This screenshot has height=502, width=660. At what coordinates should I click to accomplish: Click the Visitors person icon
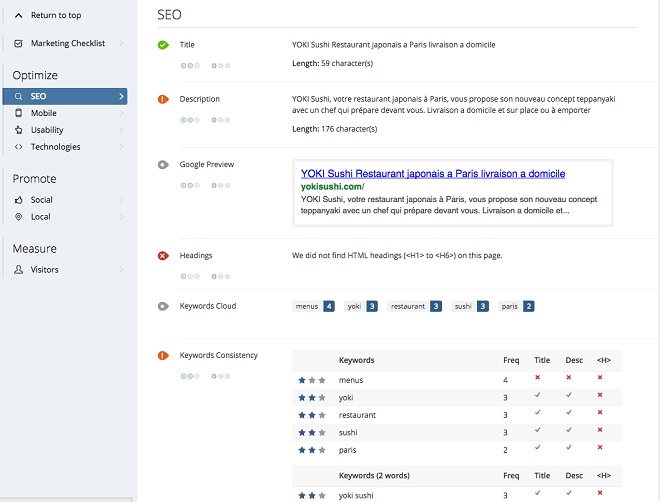[x=19, y=269]
